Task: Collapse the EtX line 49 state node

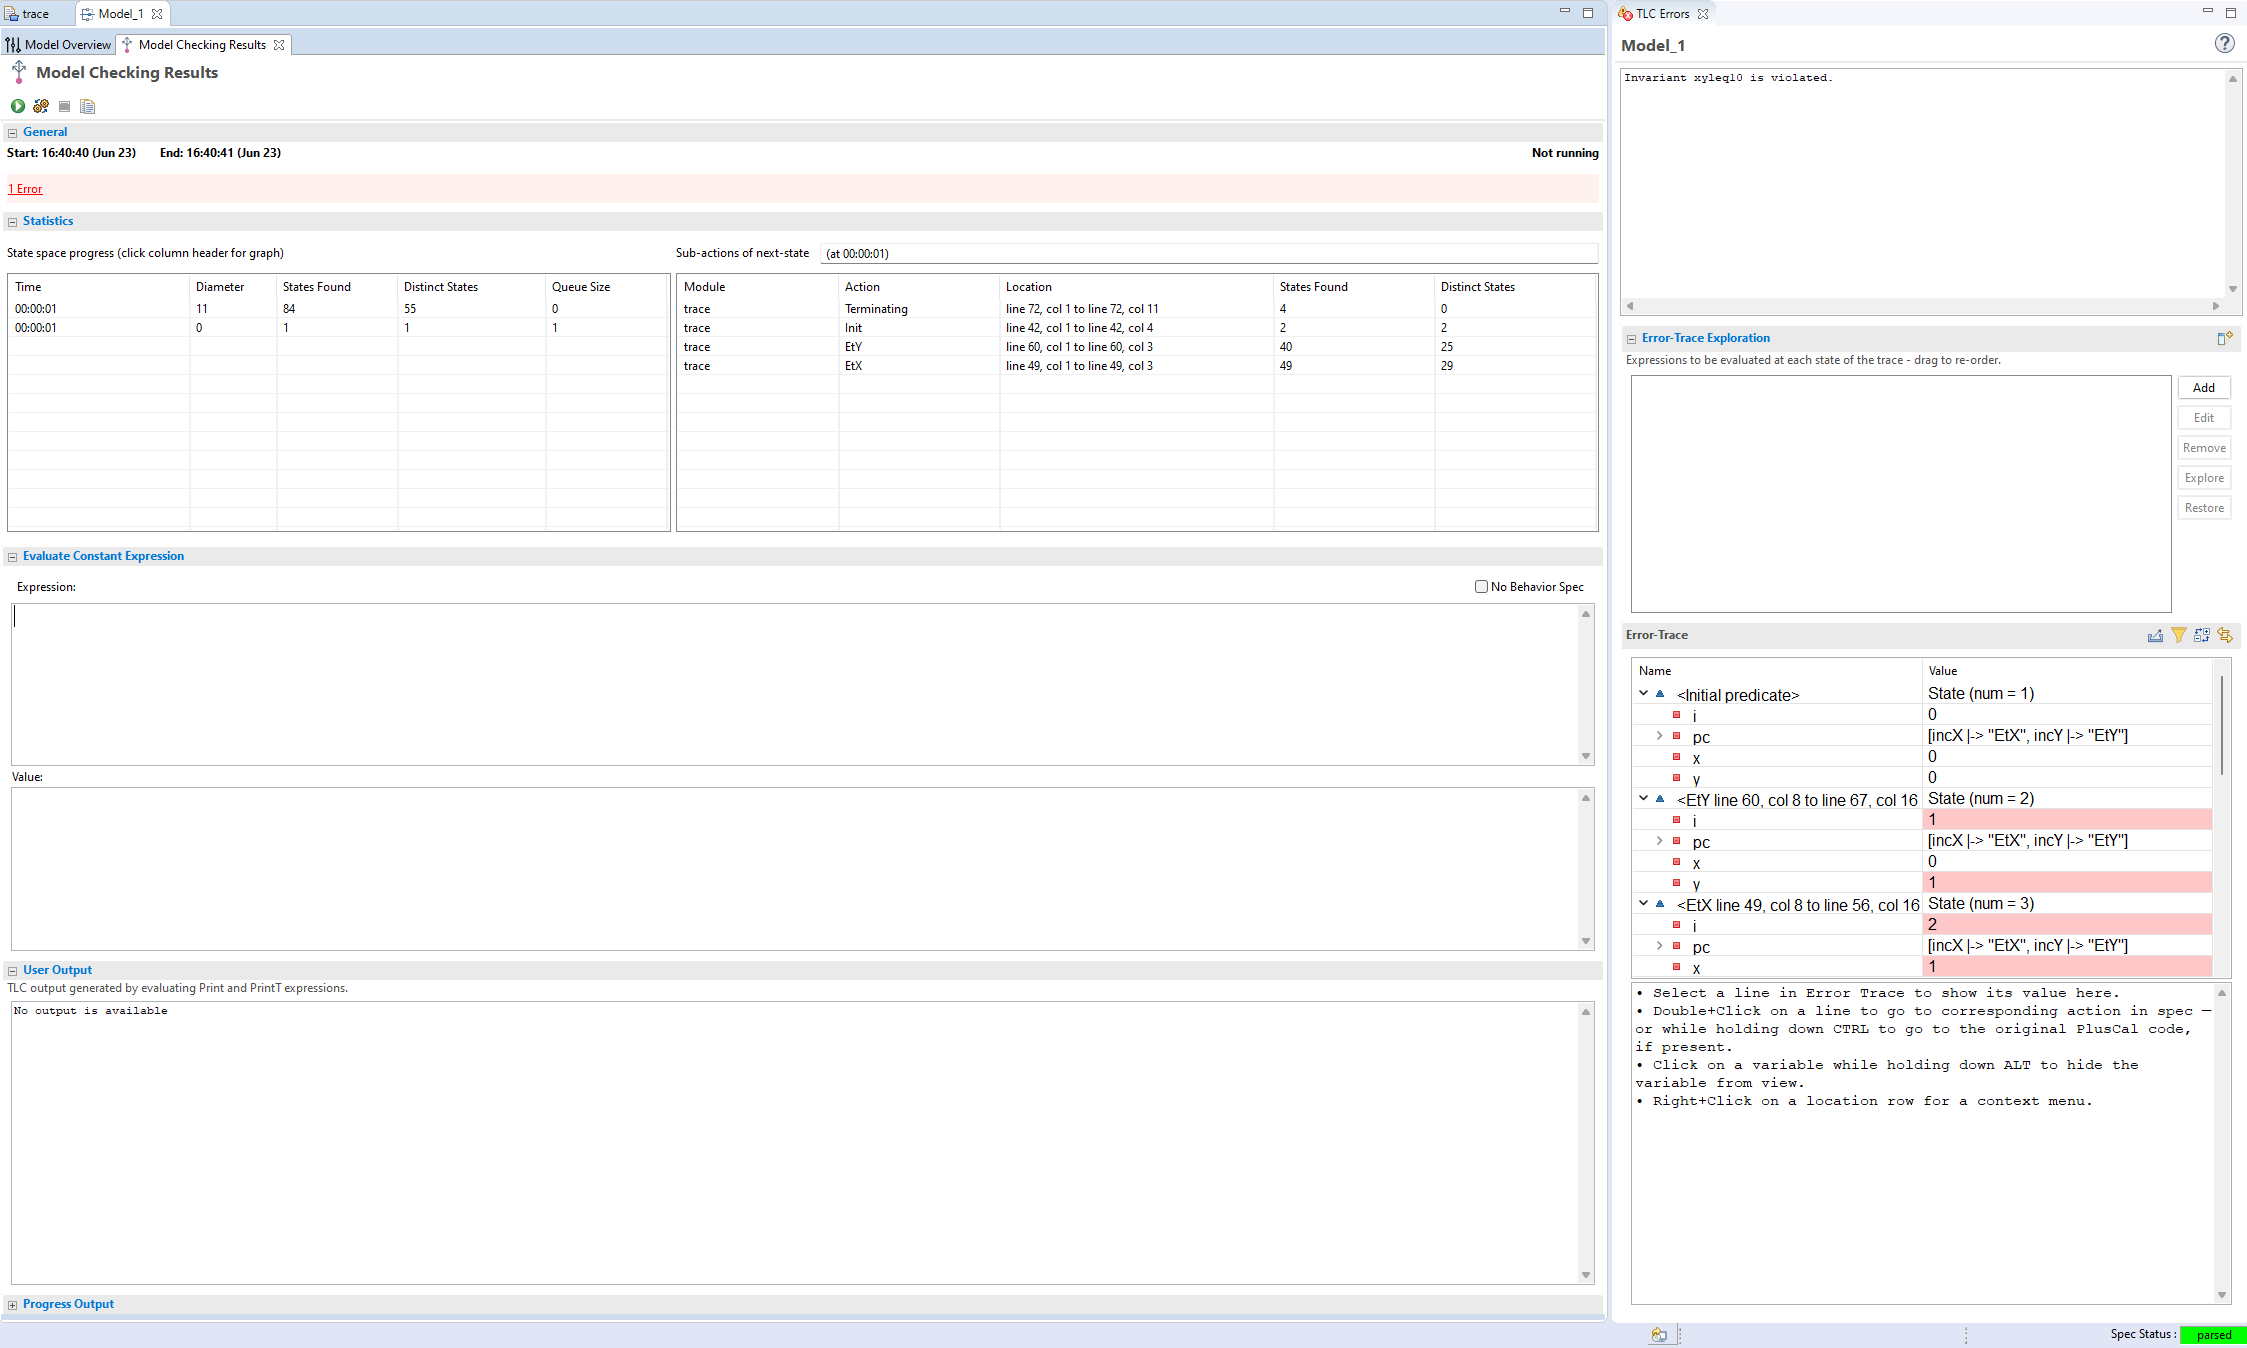Action: [1643, 903]
